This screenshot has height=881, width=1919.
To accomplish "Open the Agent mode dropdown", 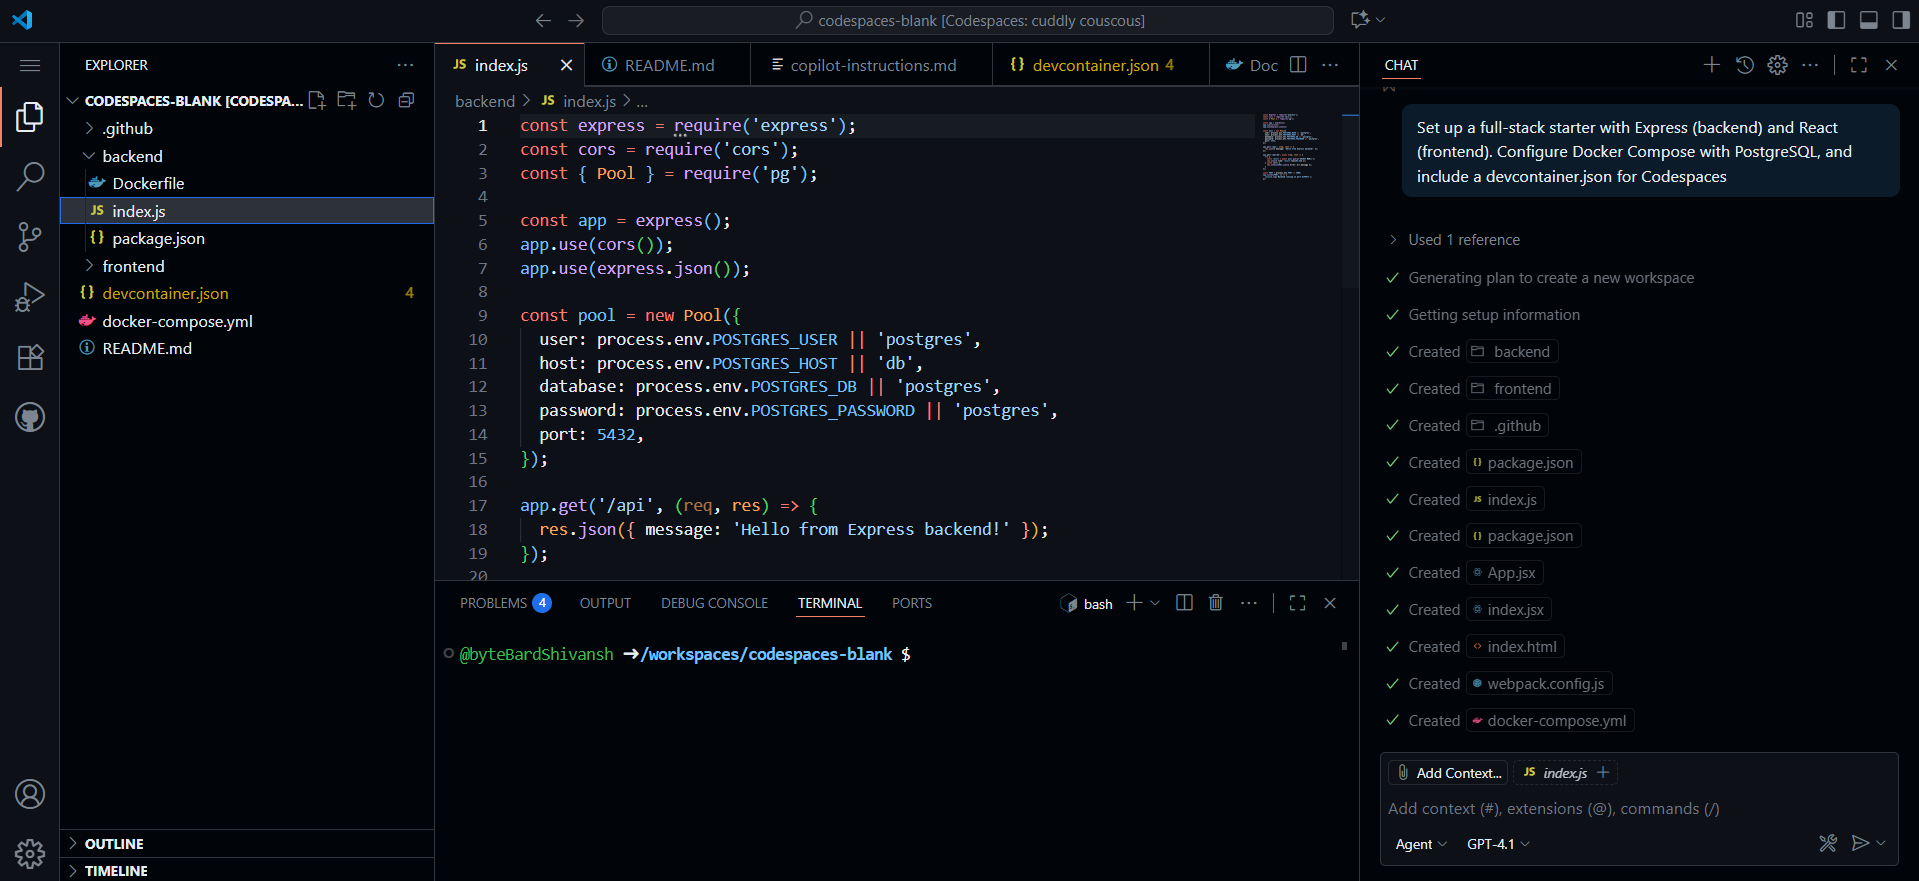I will (1420, 844).
